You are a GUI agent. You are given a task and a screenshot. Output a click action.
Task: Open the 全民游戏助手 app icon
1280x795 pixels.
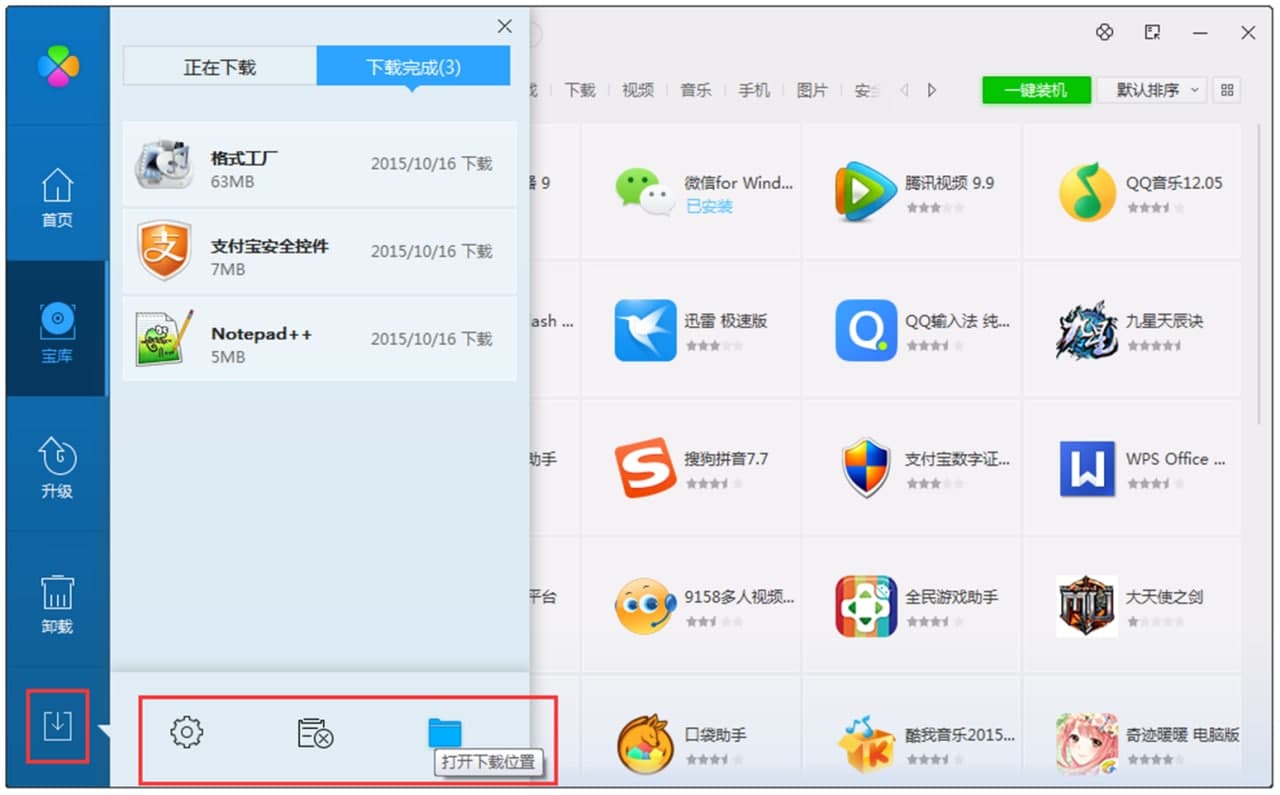[866, 605]
